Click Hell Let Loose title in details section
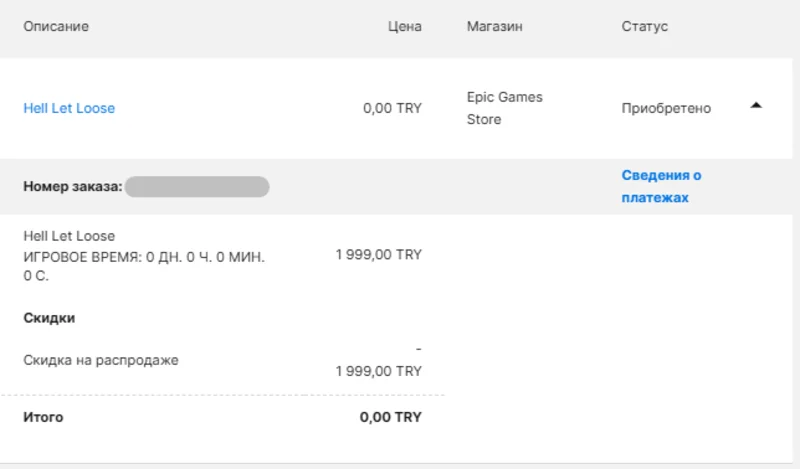 (69, 236)
